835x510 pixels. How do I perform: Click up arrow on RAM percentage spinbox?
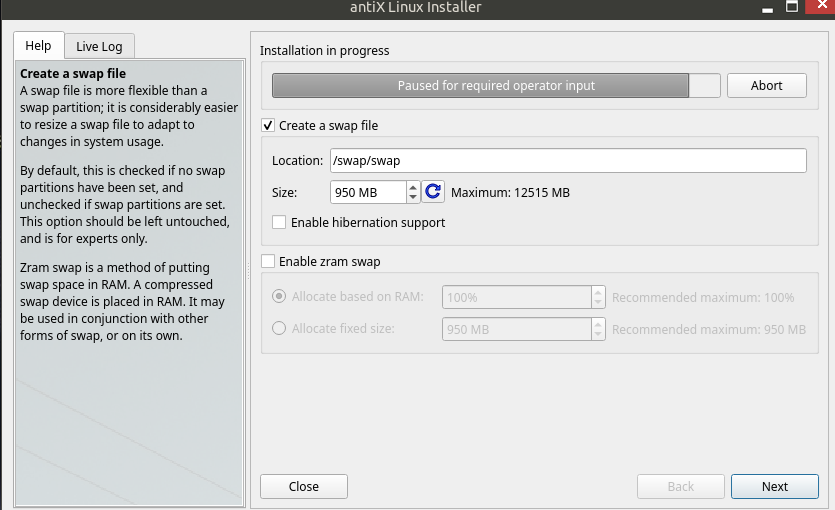(598, 292)
